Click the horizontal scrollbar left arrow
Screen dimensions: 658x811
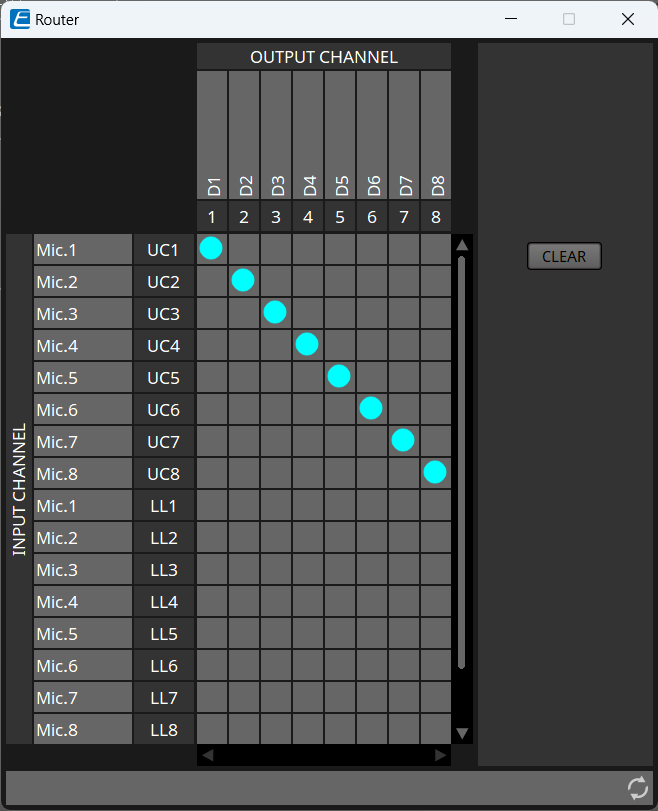click(208, 756)
